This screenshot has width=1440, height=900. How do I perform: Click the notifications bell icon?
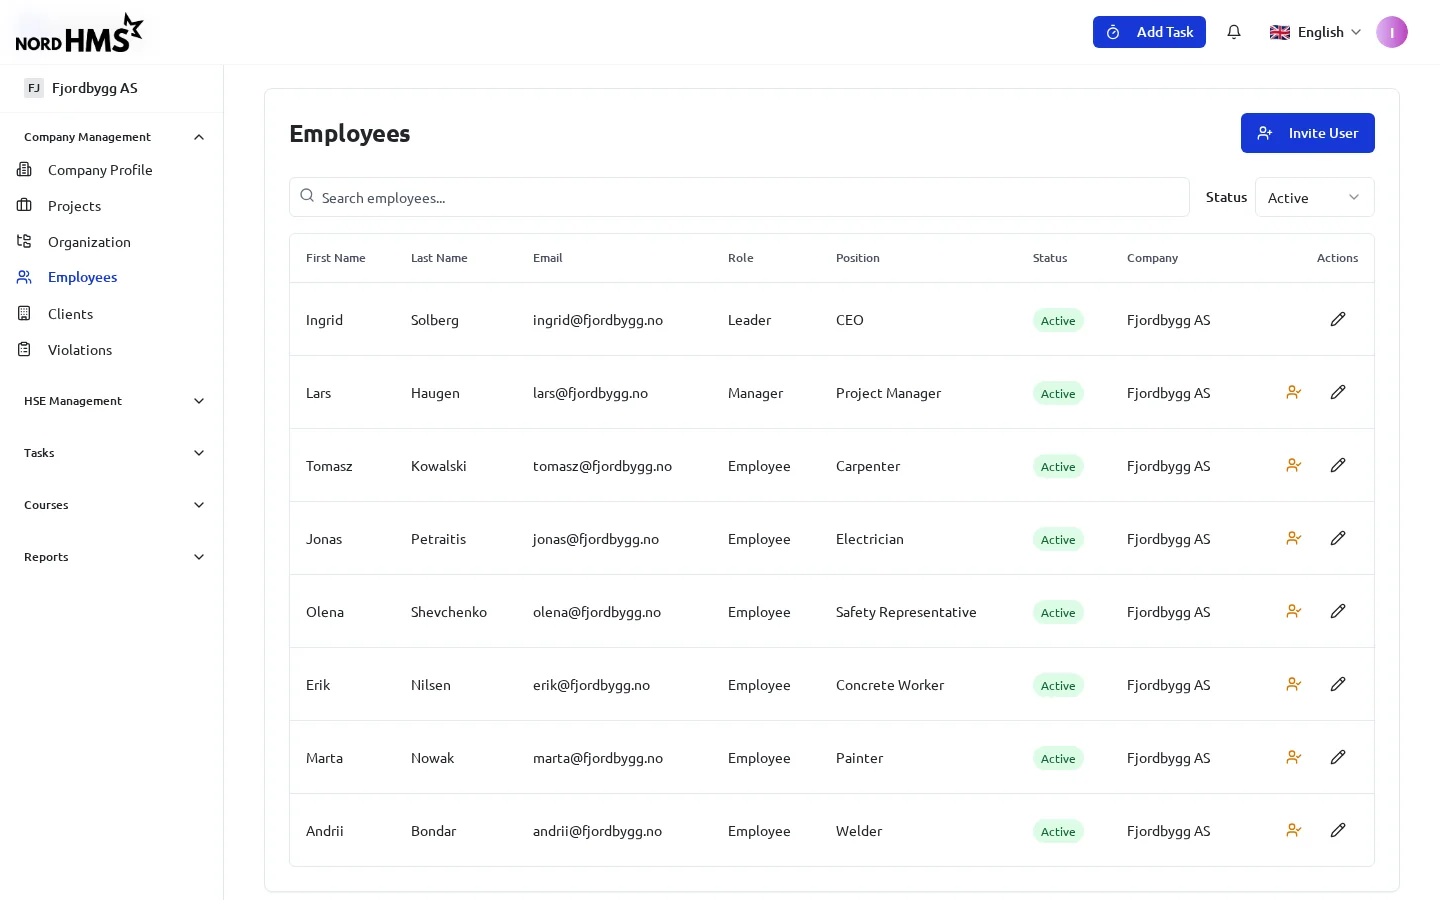click(1234, 32)
